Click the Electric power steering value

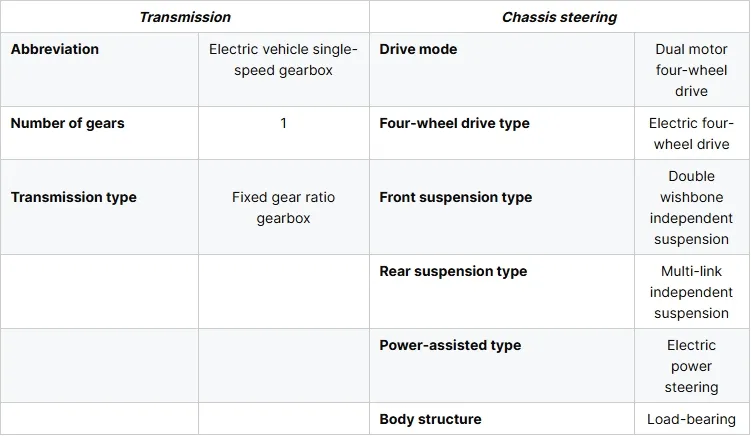tap(691, 366)
